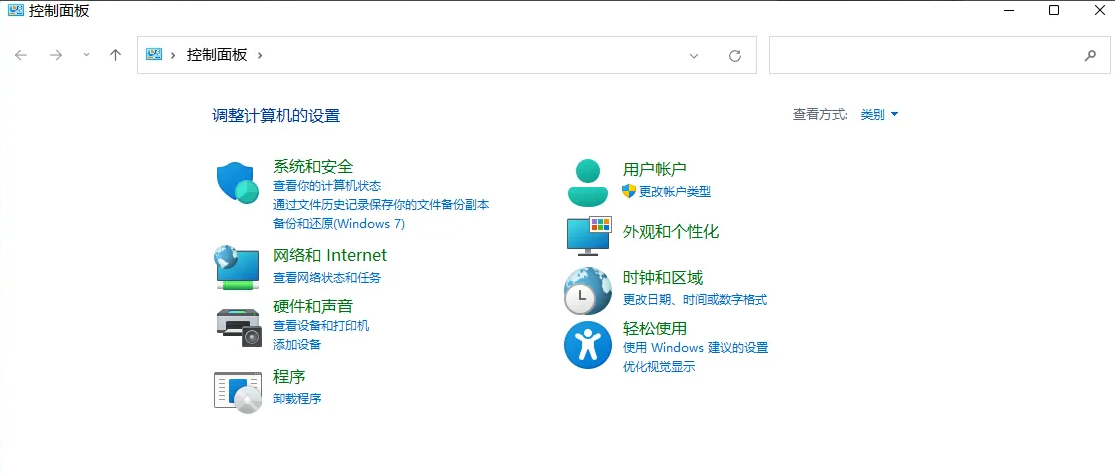Click the forward arrow navigation button
Viewport: 1115px width, 476px height.
pos(56,55)
